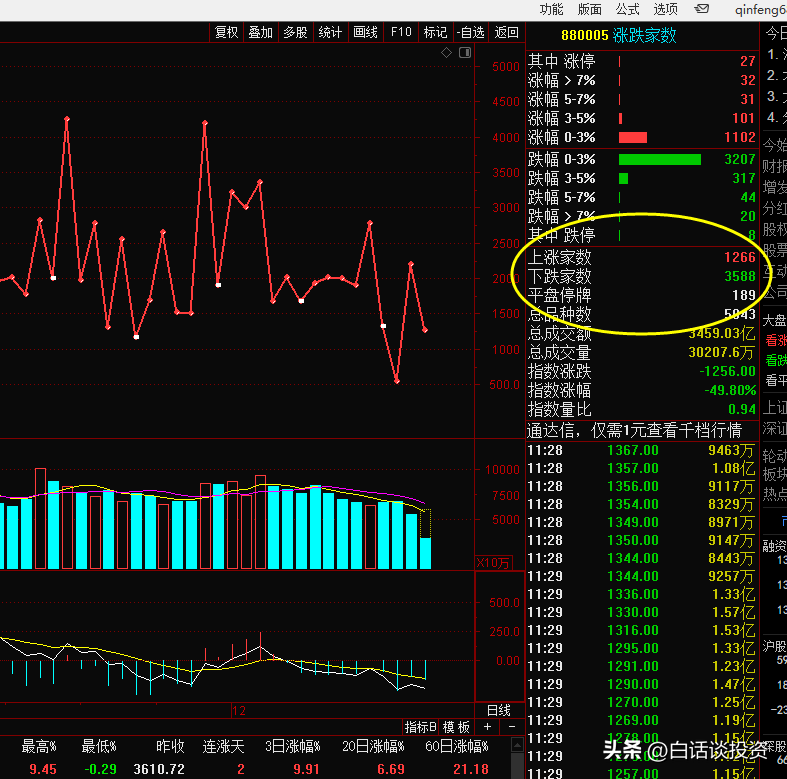Open the 日线 period selector

click(499, 710)
